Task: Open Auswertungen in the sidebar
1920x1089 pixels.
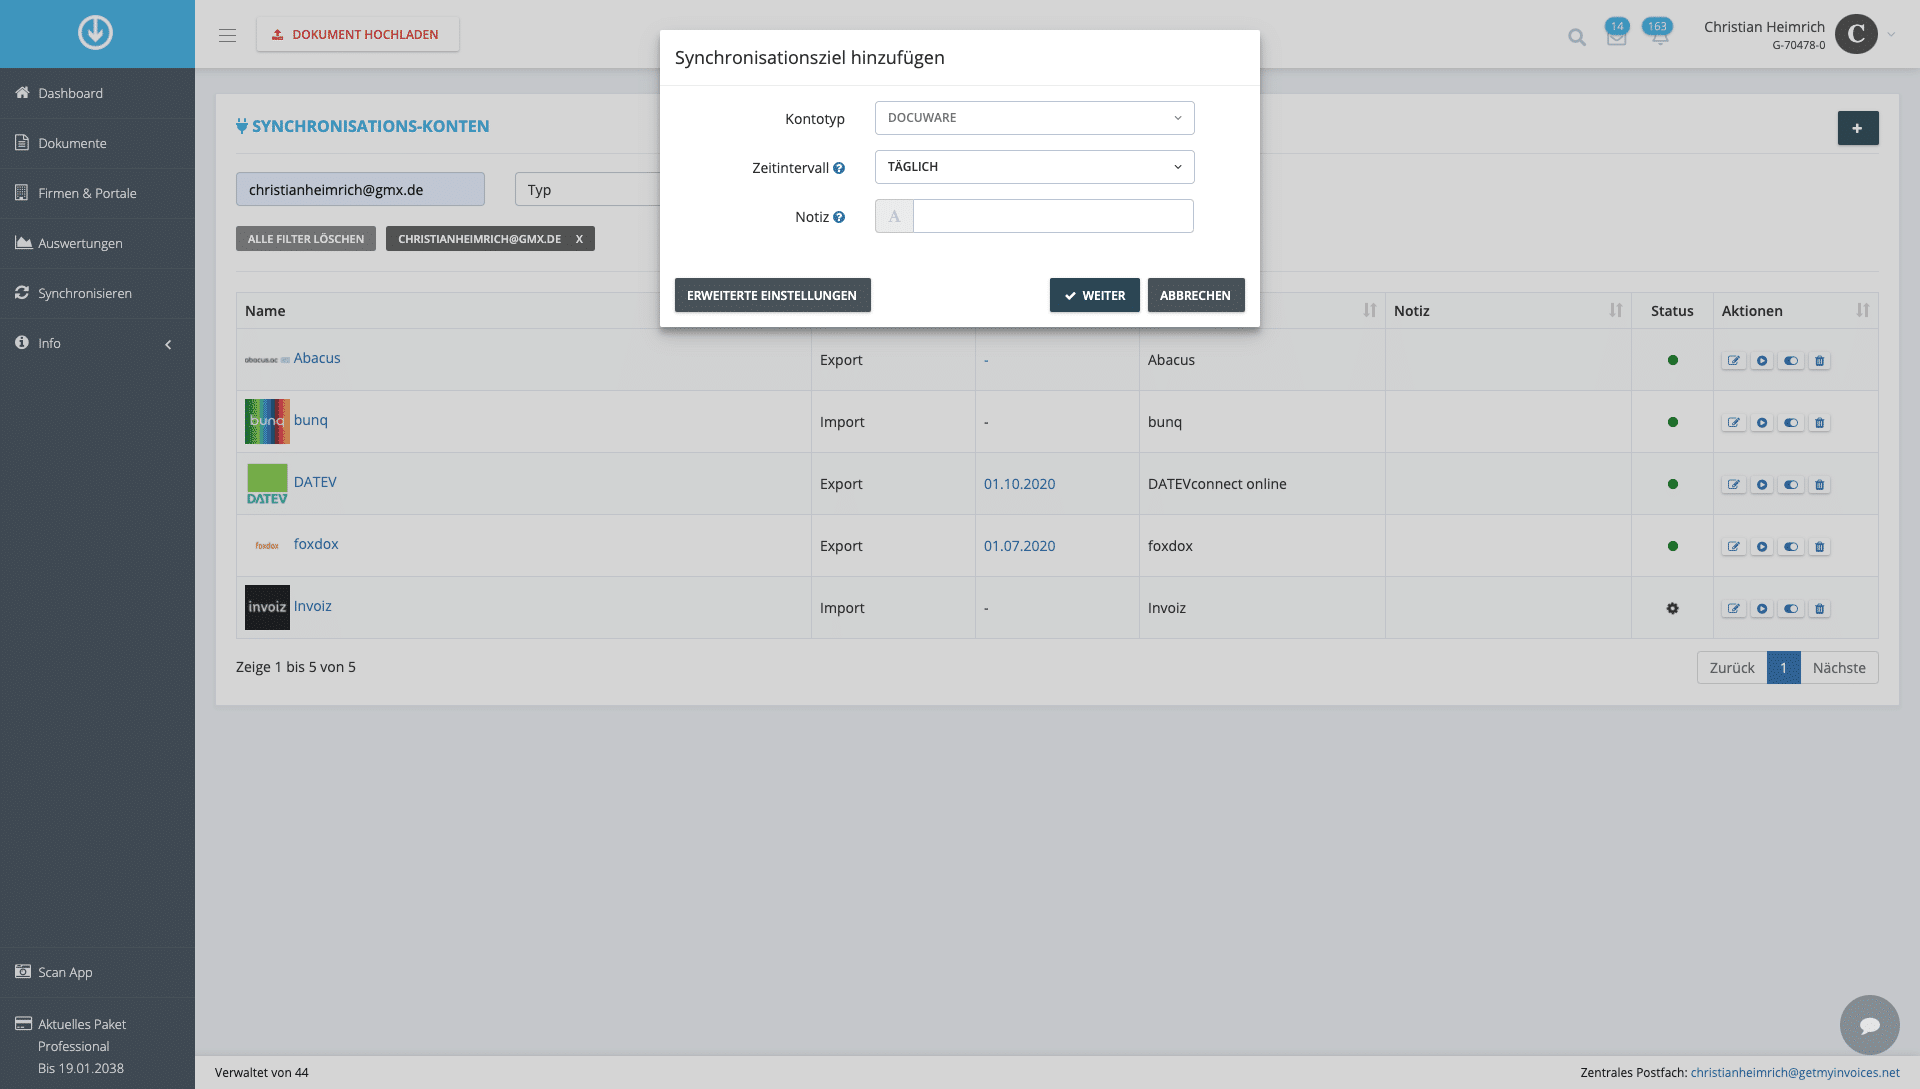Action: [97, 243]
